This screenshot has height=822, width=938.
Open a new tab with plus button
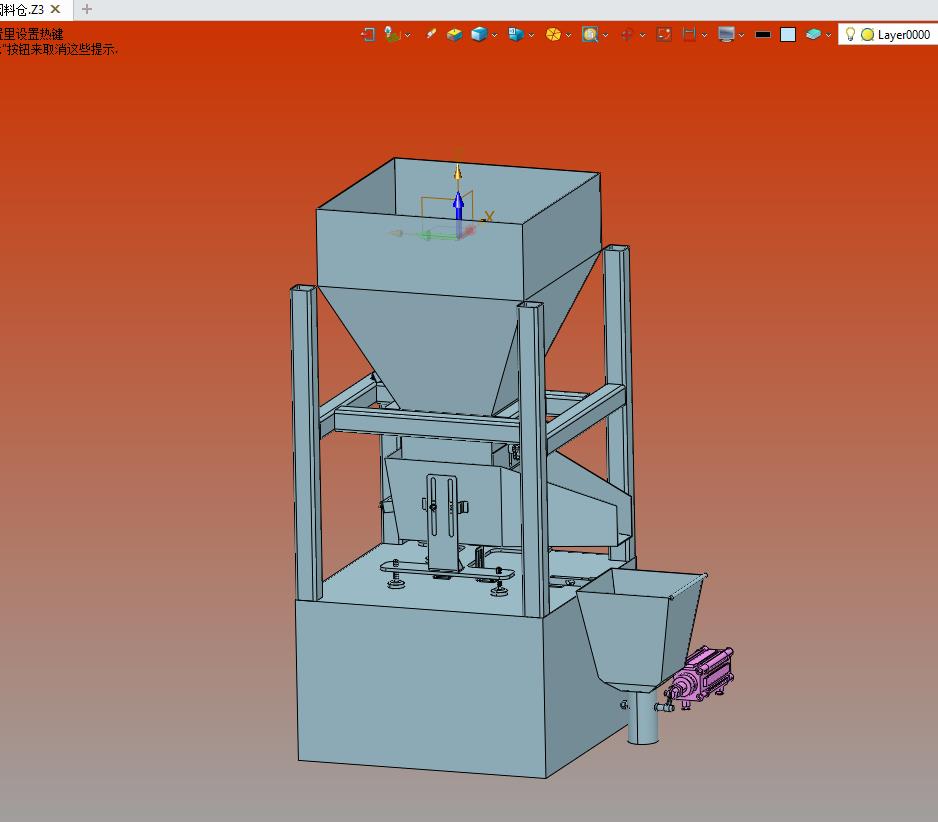point(87,9)
